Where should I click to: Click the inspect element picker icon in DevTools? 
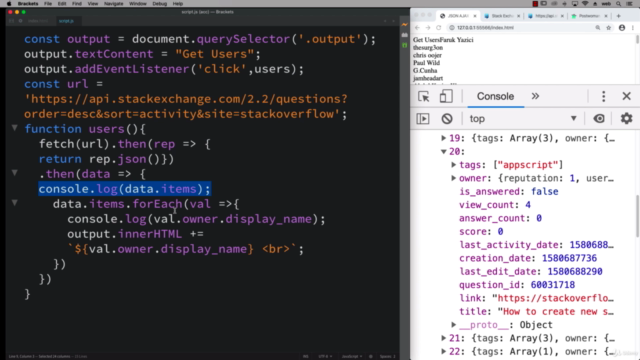(x=423, y=96)
